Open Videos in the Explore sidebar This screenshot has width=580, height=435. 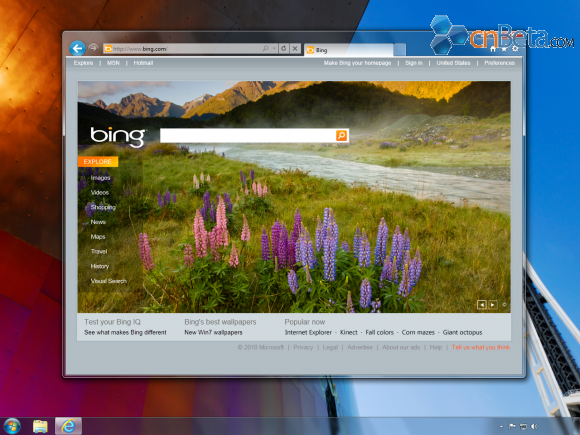(x=100, y=193)
